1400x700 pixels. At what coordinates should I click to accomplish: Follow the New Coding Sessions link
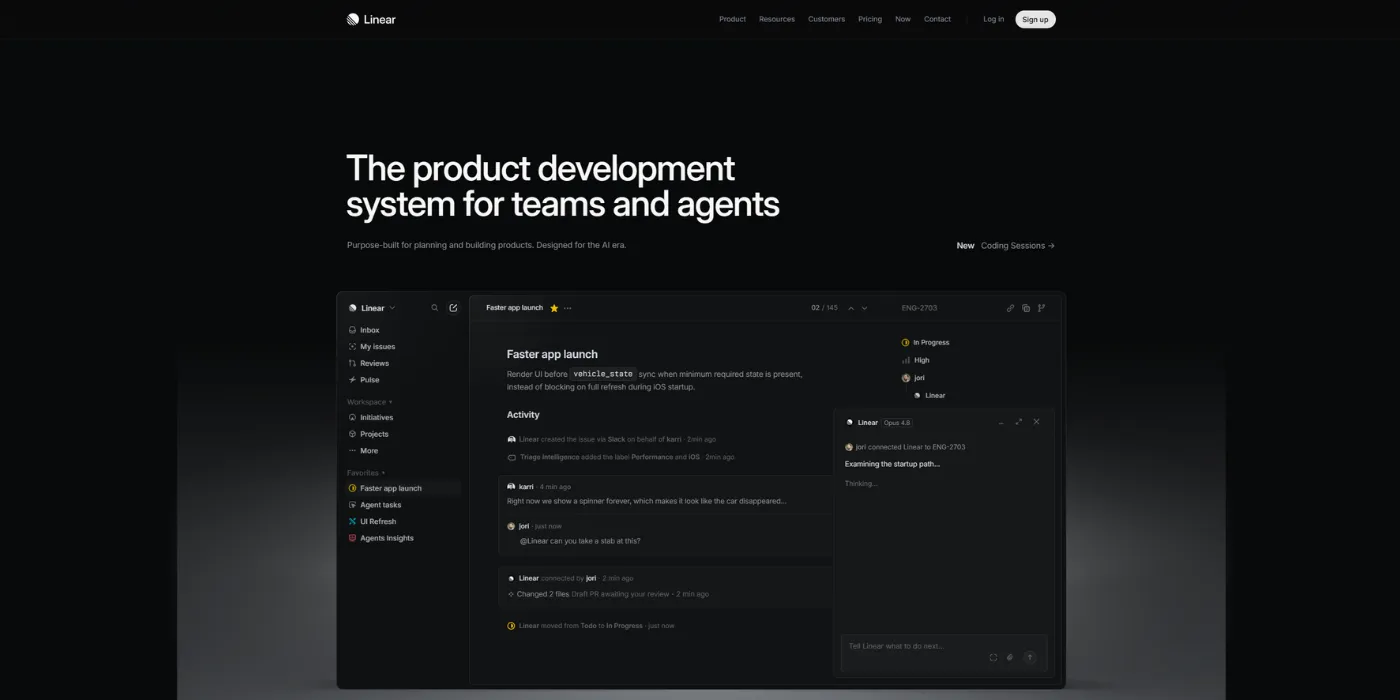point(1005,246)
